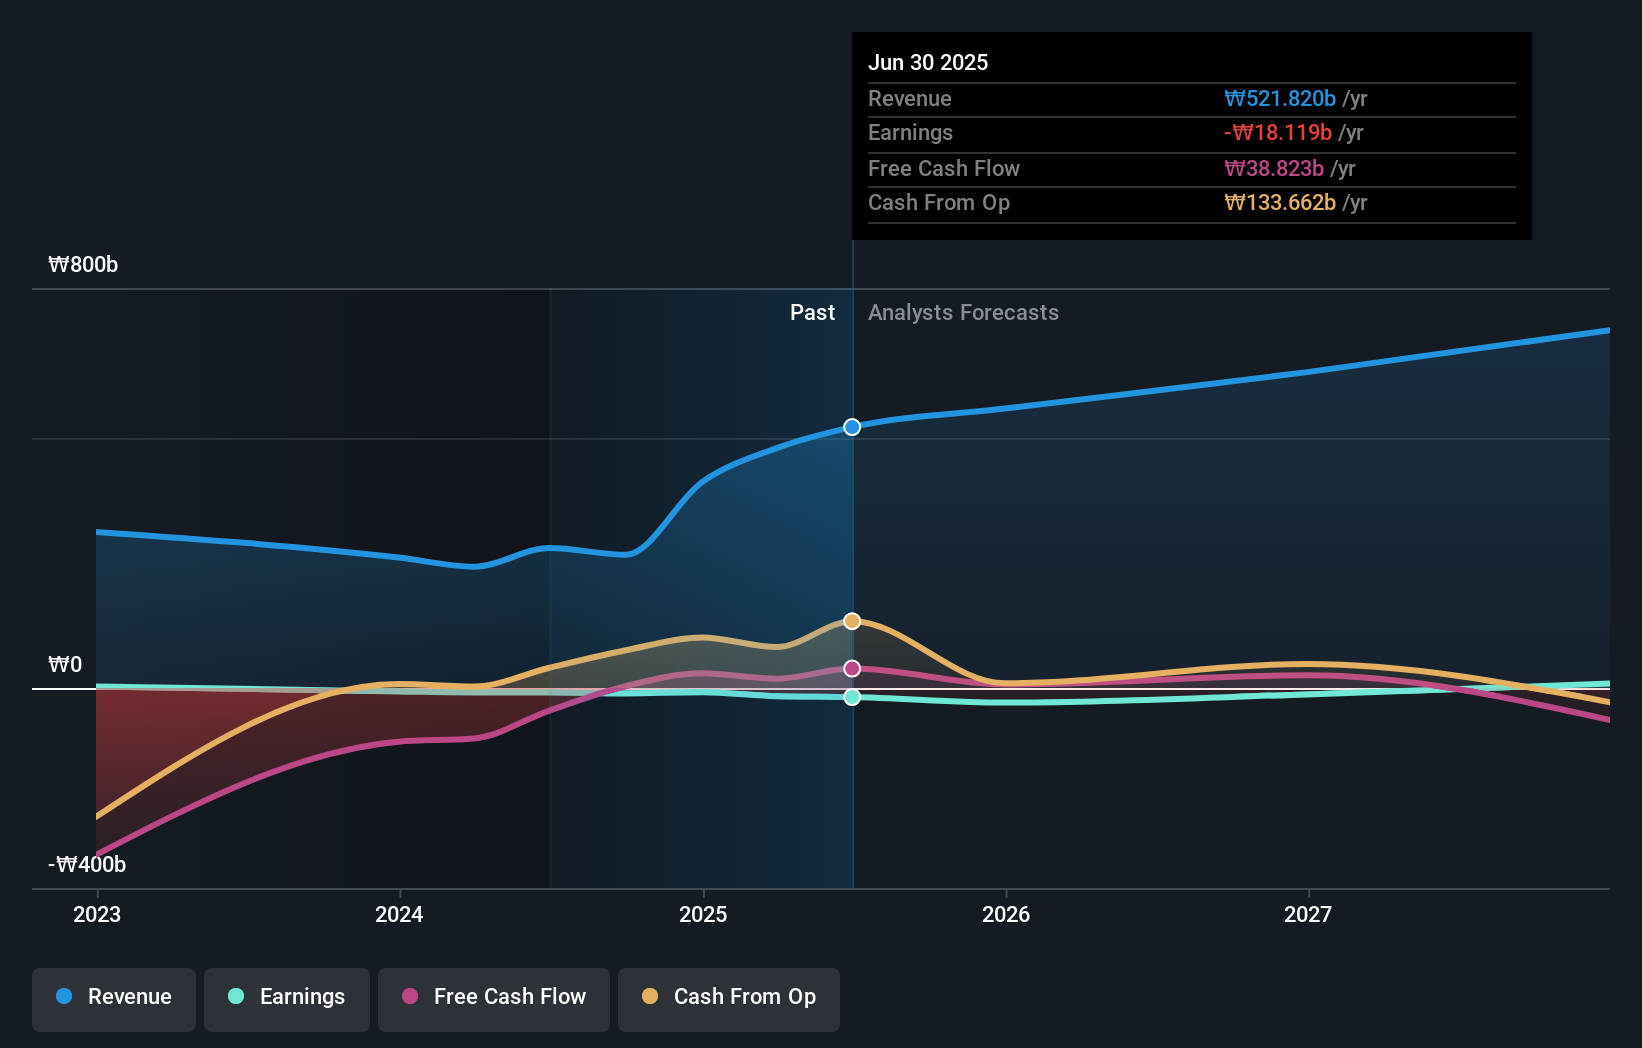The image size is (1642, 1048).
Task: Click the Free Cash Flow legend button
Action: click(x=493, y=997)
